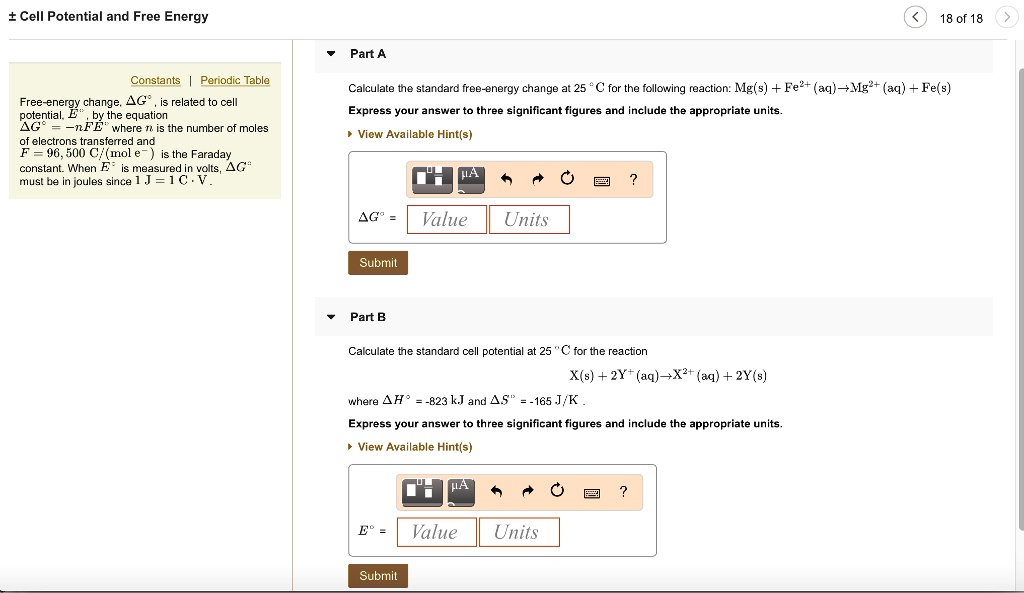1024x593 pixels.
Task: Reset the Part A answer field
Action: 566,179
